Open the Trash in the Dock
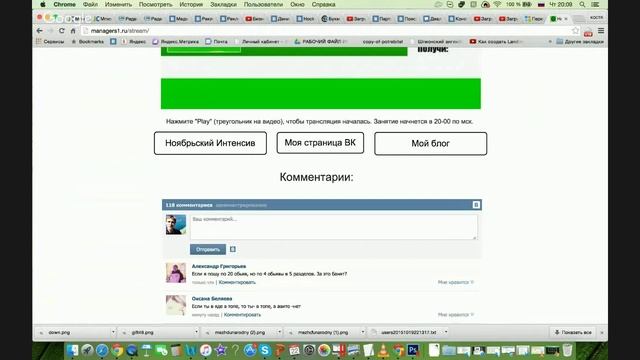Image resolution: width=640 pixels, height=360 pixels. coord(567,350)
